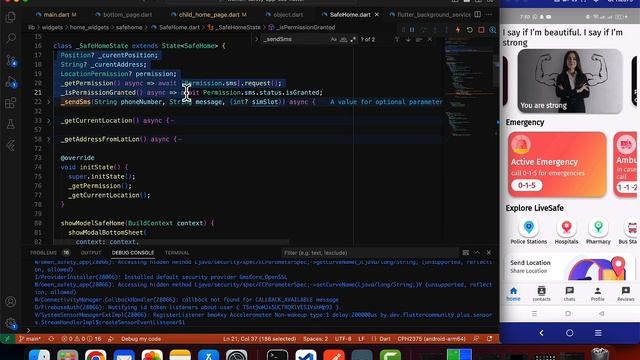Open notifications bell in status bar
This screenshot has width=640, height=360.
[489, 339]
